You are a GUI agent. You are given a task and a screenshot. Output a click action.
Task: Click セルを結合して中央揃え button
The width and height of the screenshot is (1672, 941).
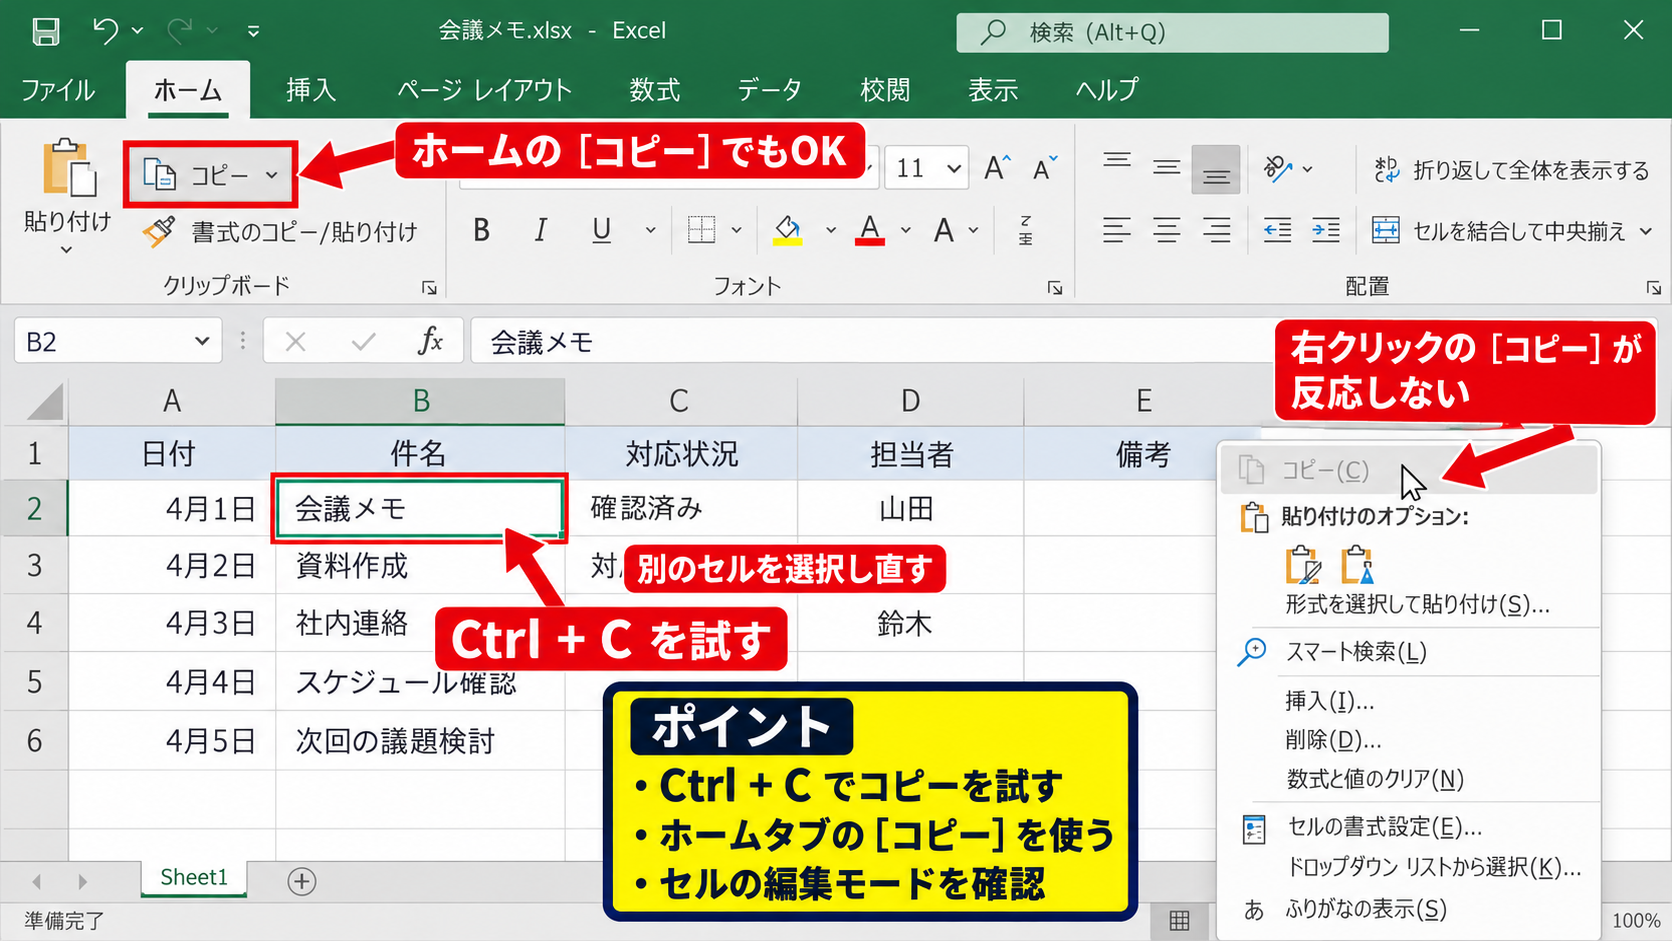(1499, 231)
